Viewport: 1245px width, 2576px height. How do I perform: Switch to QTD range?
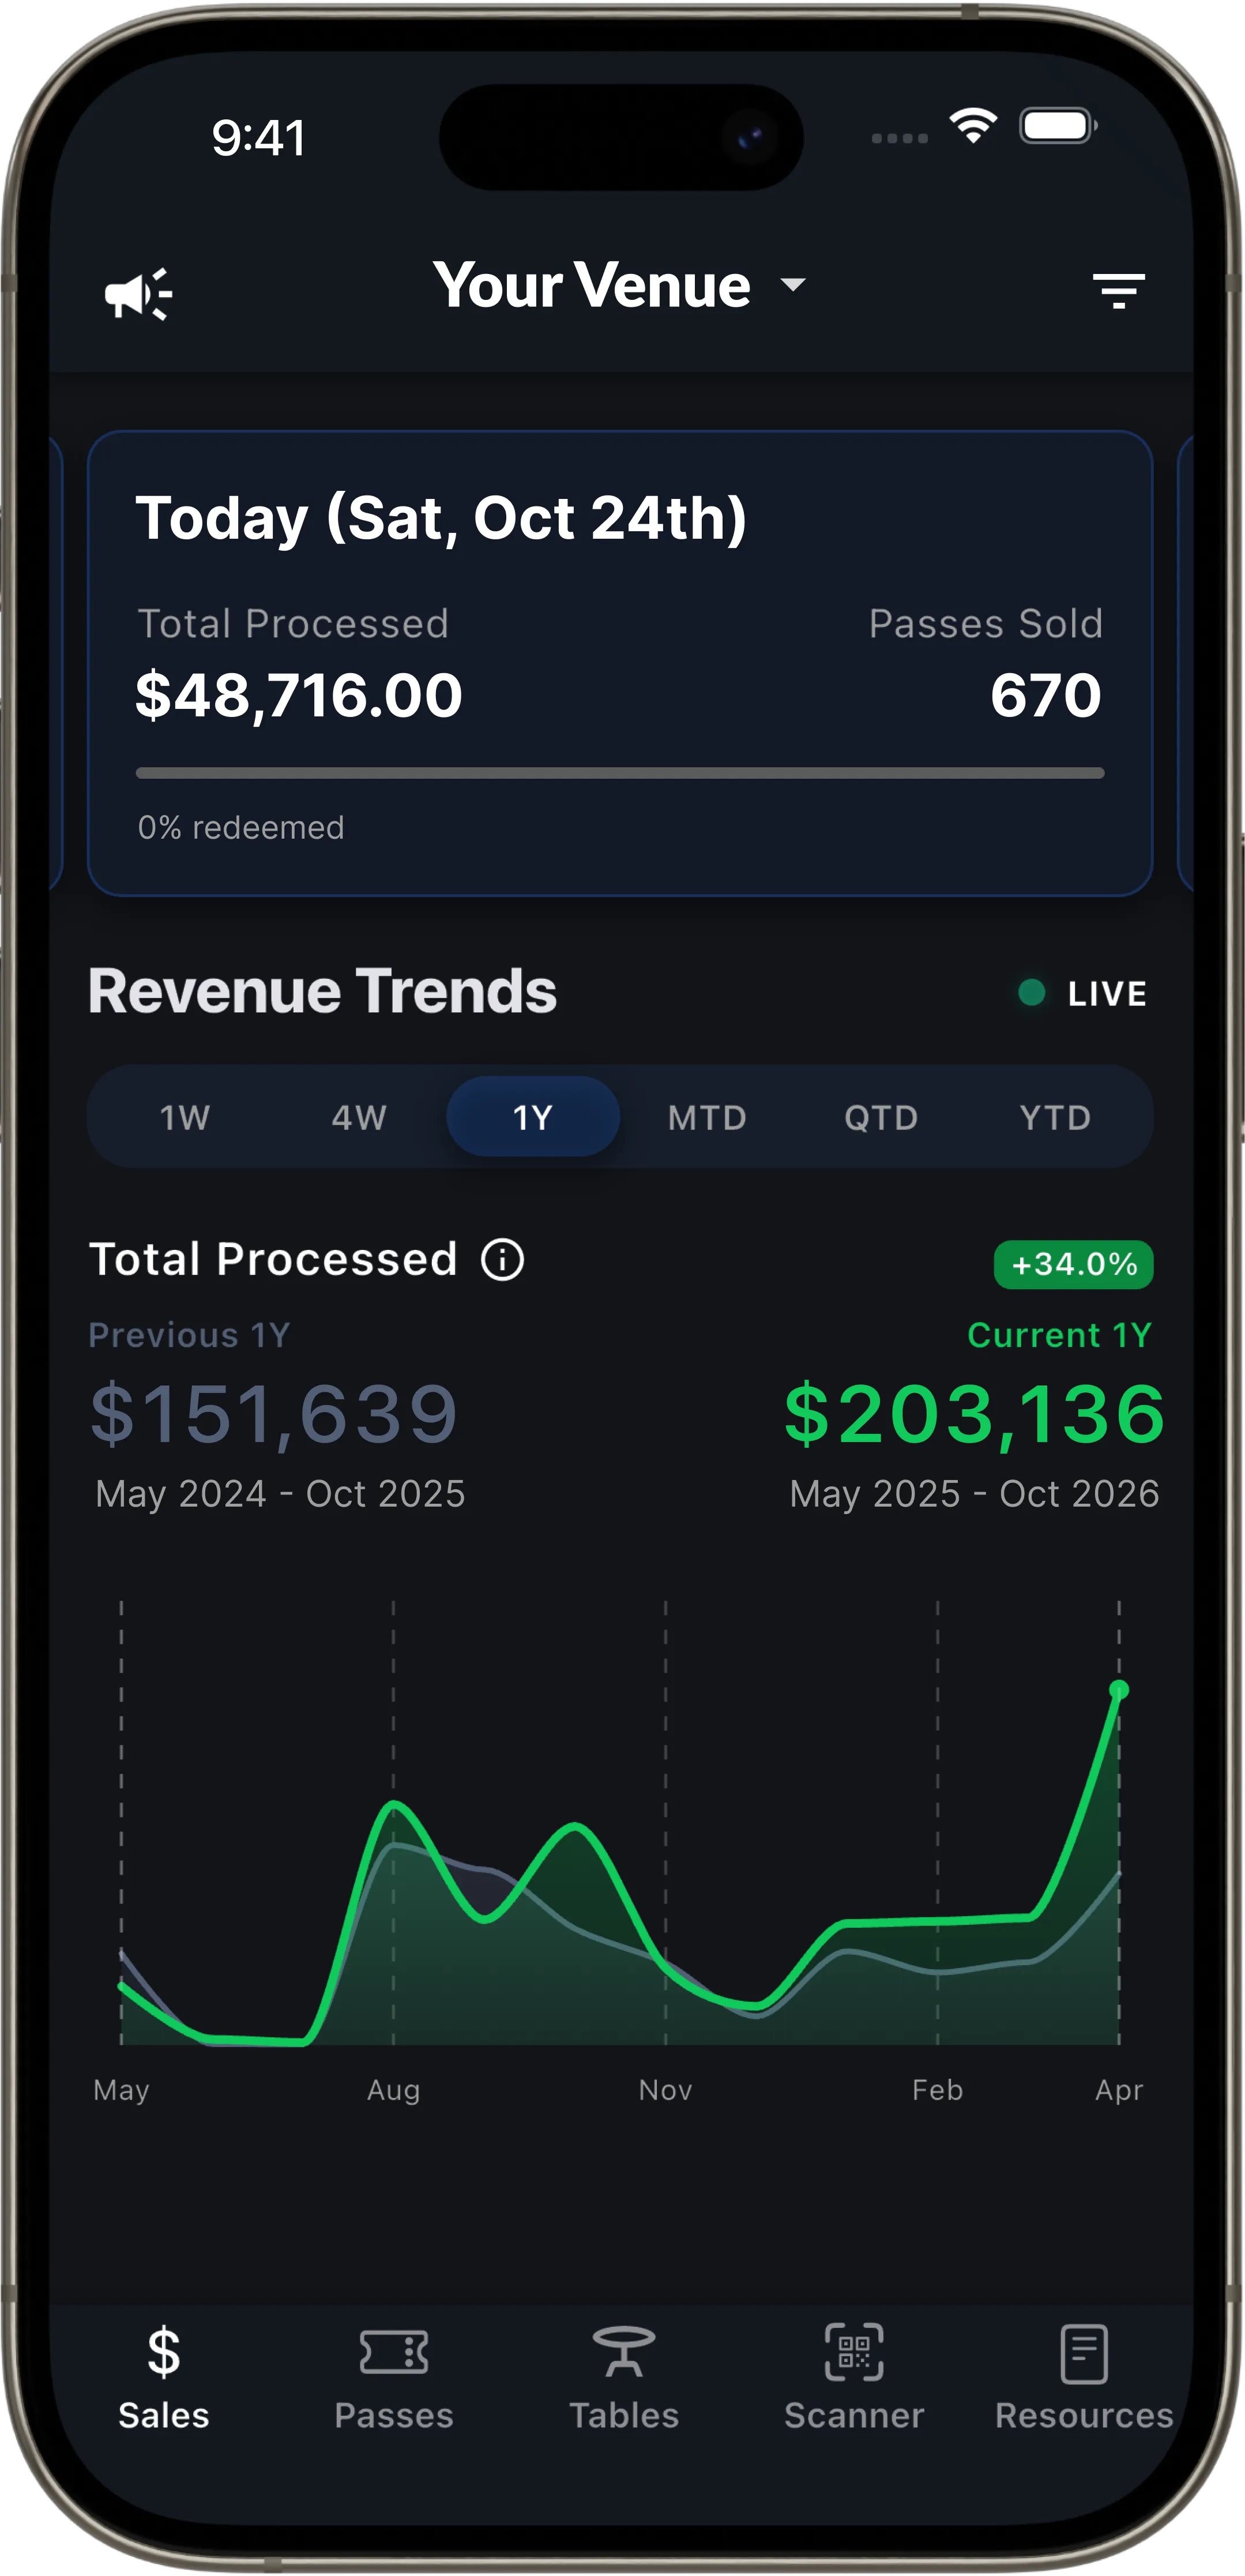881,1117
